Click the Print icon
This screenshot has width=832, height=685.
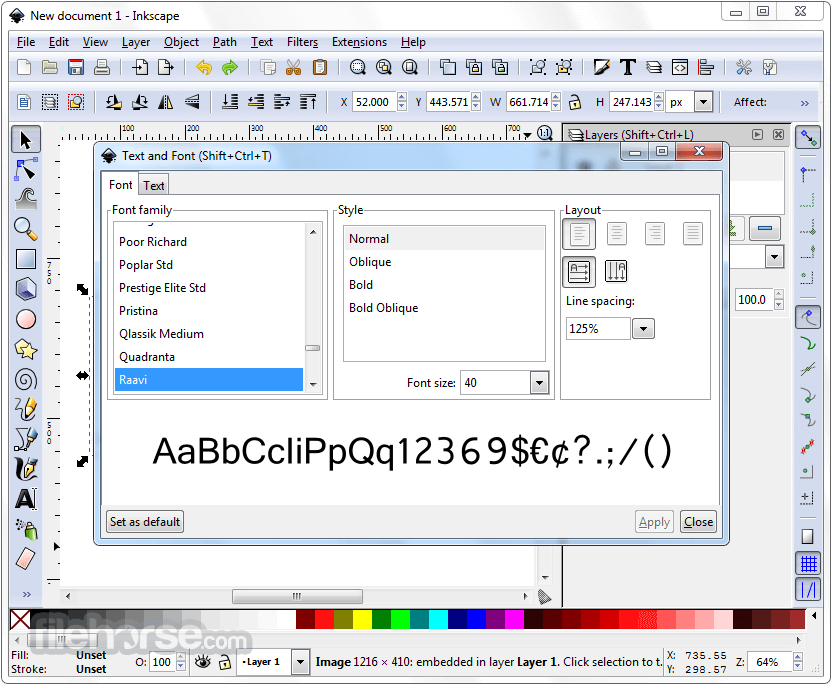click(x=101, y=67)
